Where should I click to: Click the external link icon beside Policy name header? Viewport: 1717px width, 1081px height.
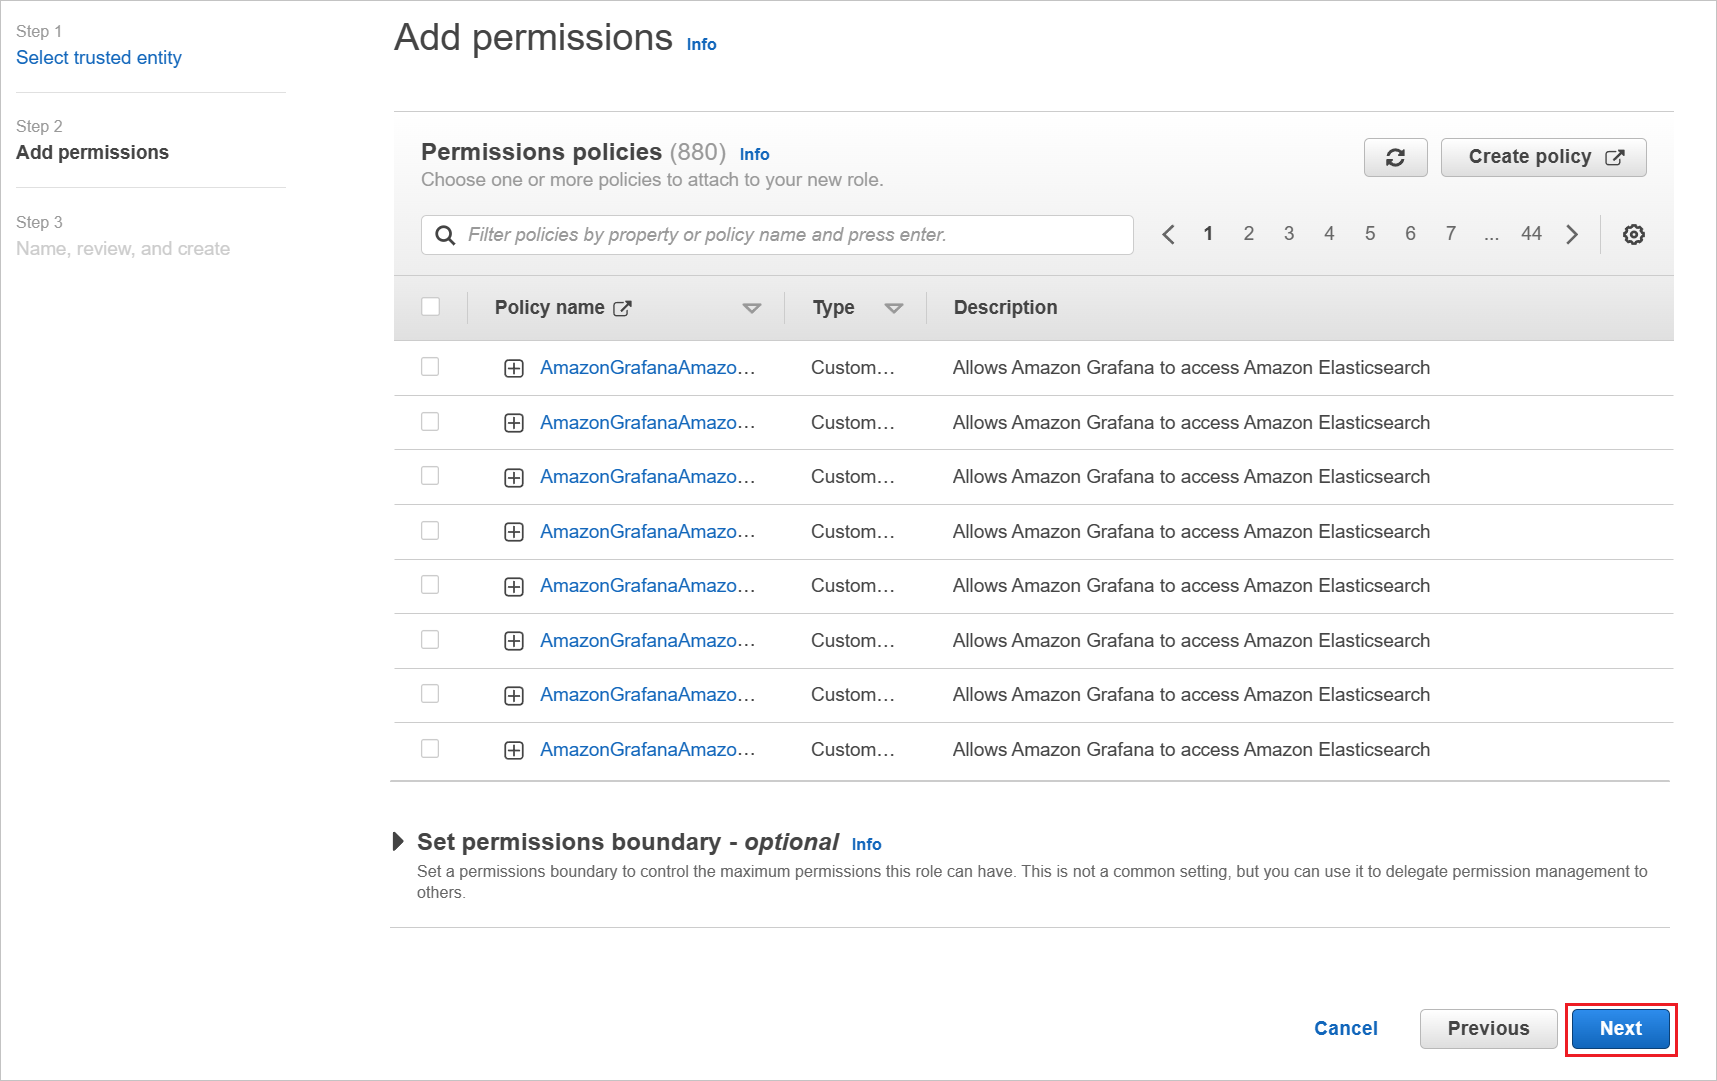point(622,307)
